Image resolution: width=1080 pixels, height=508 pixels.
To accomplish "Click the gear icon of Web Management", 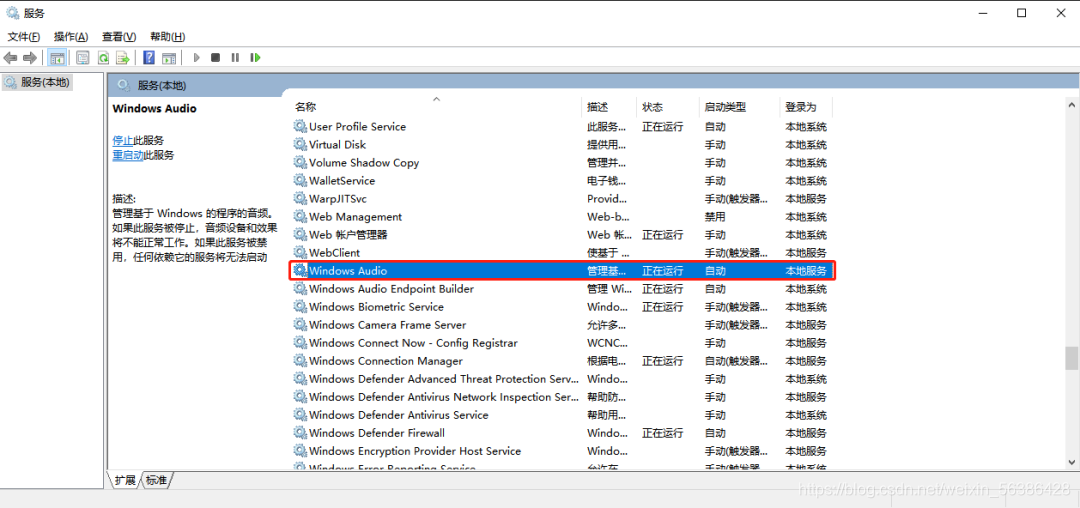I will point(300,217).
